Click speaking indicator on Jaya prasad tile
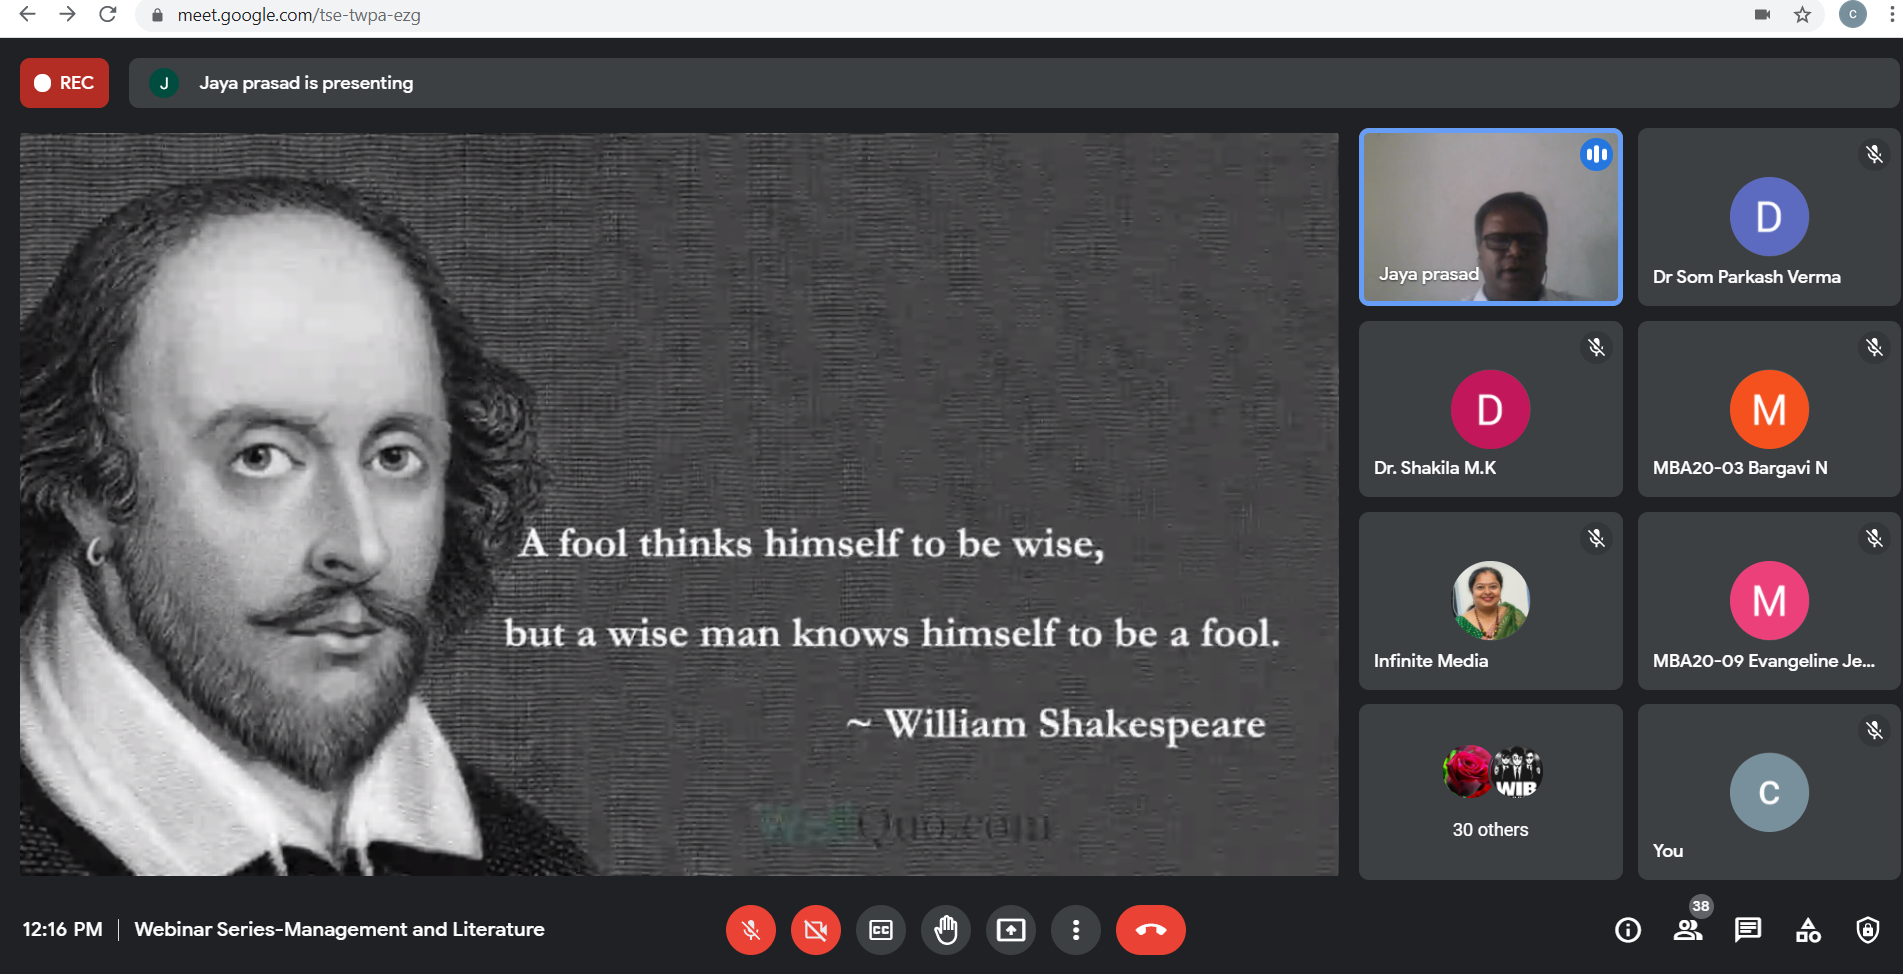This screenshot has height=974, width=1903. 1596,154
